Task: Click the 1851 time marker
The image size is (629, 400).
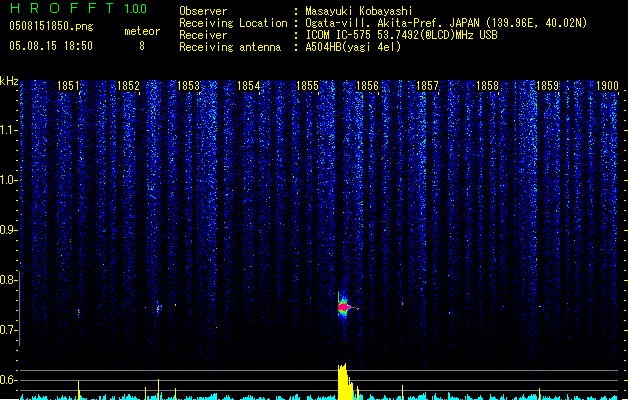Action: point(68,86)
